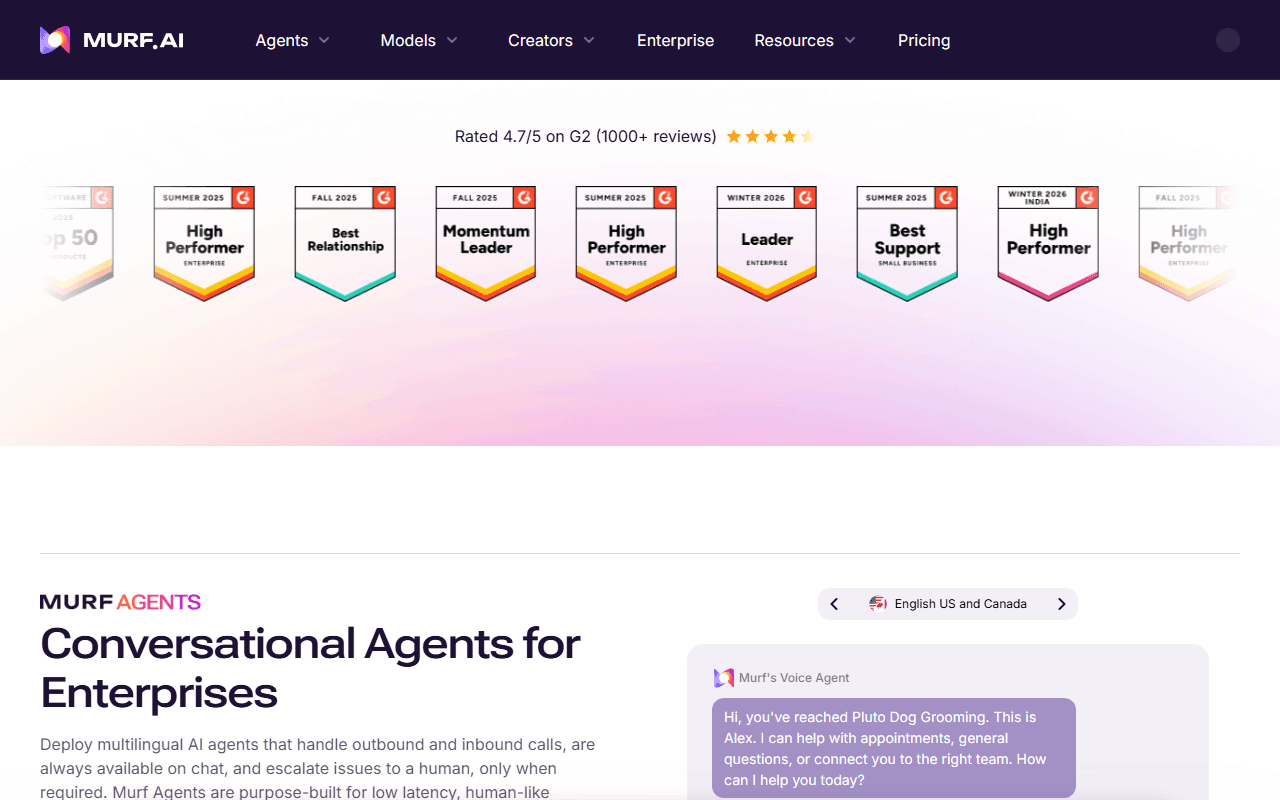Screen dimensions: 1280x800
Task: Click the G2 star rating icons
Action: (770, 136)
